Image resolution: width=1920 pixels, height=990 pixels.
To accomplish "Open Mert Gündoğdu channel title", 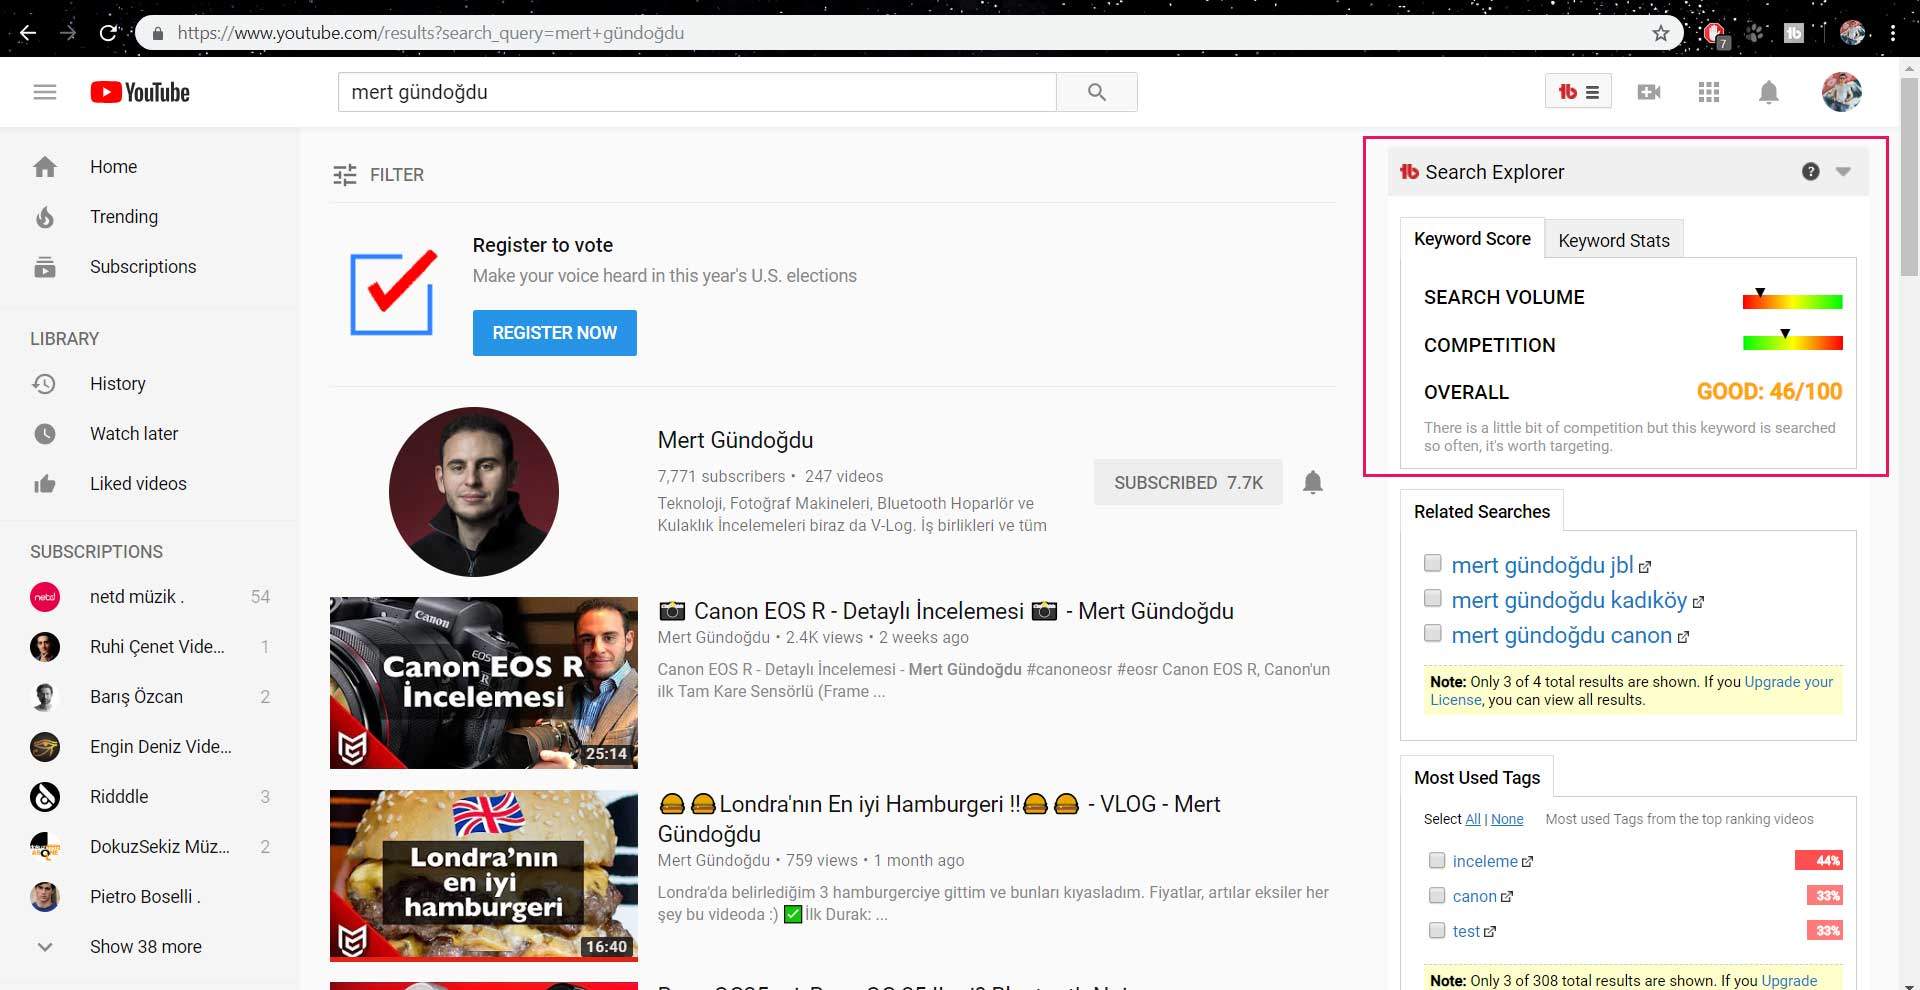I will point(735,440).
